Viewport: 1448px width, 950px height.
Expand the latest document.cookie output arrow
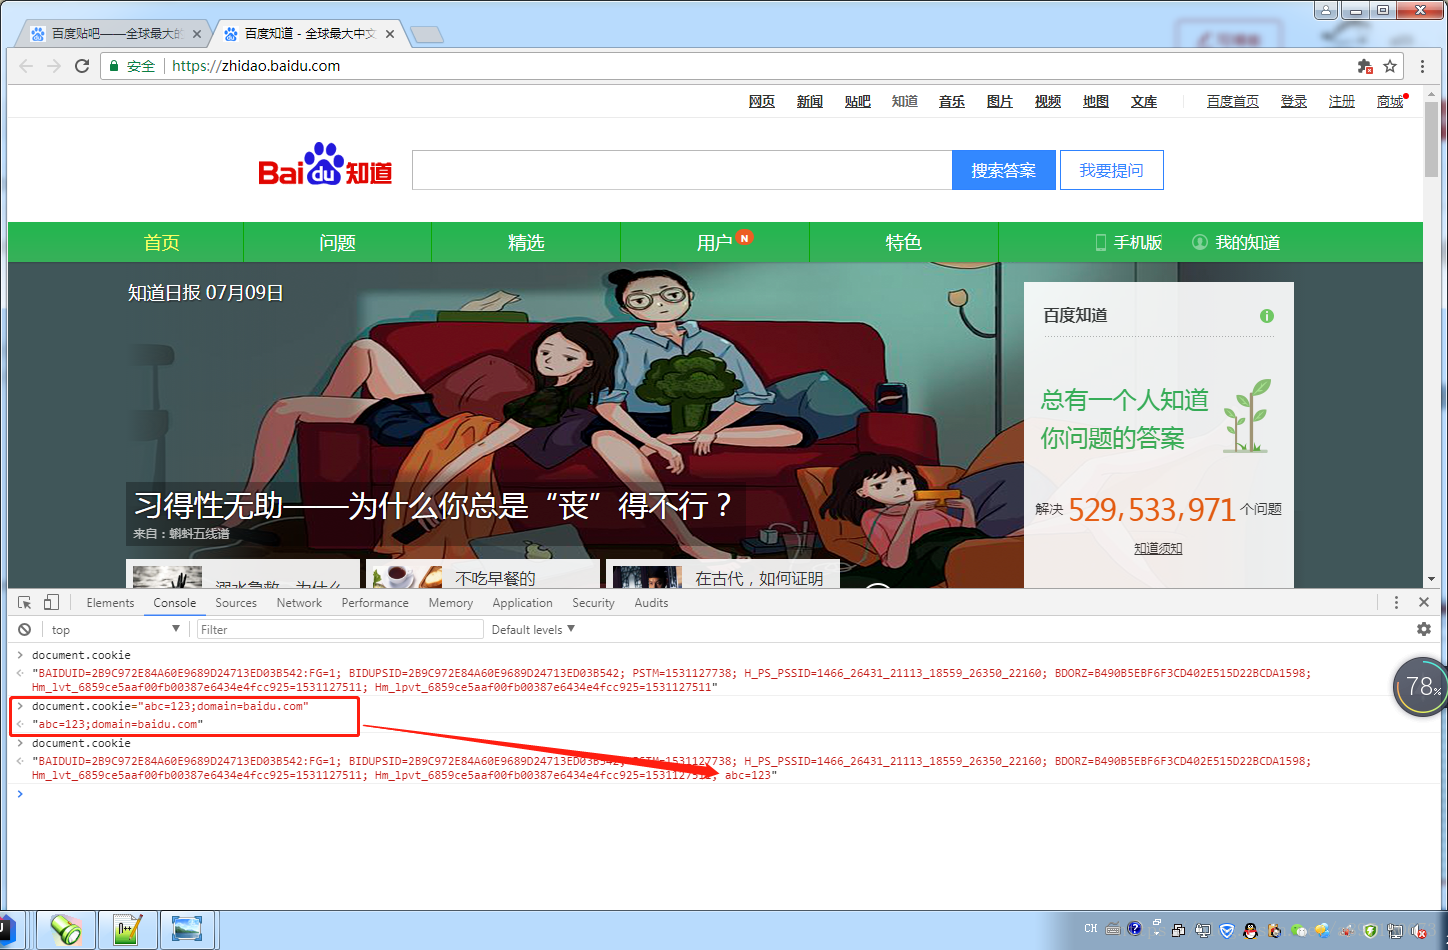[20, 761]
